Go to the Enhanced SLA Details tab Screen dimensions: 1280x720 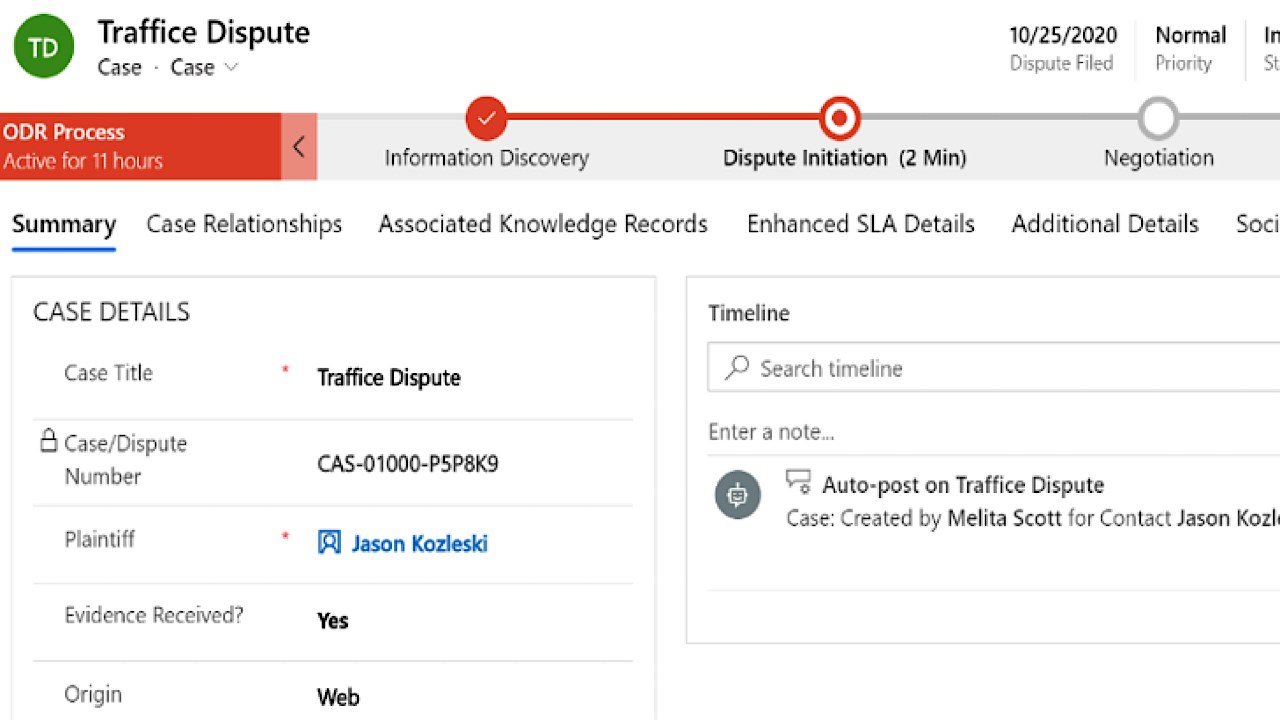click(x=861, y=224)
